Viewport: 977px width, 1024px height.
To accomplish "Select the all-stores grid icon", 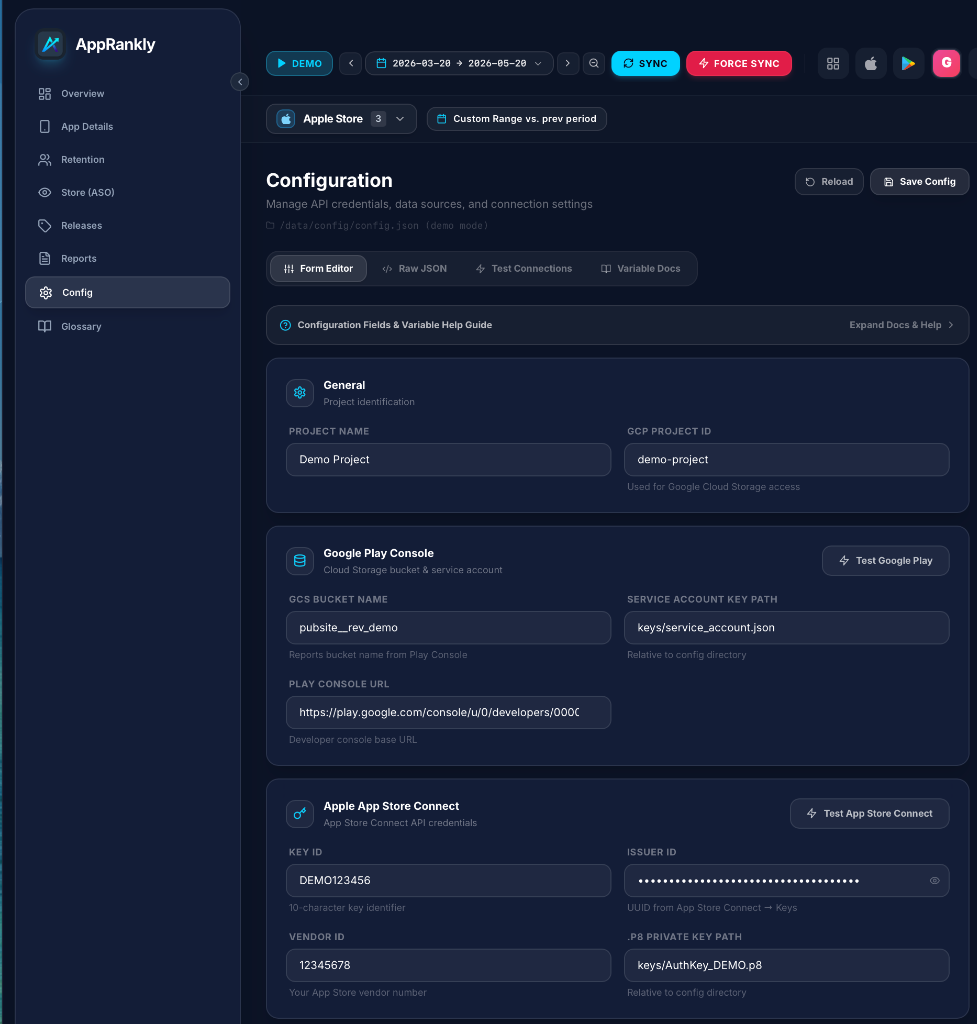I will point(833,63).
